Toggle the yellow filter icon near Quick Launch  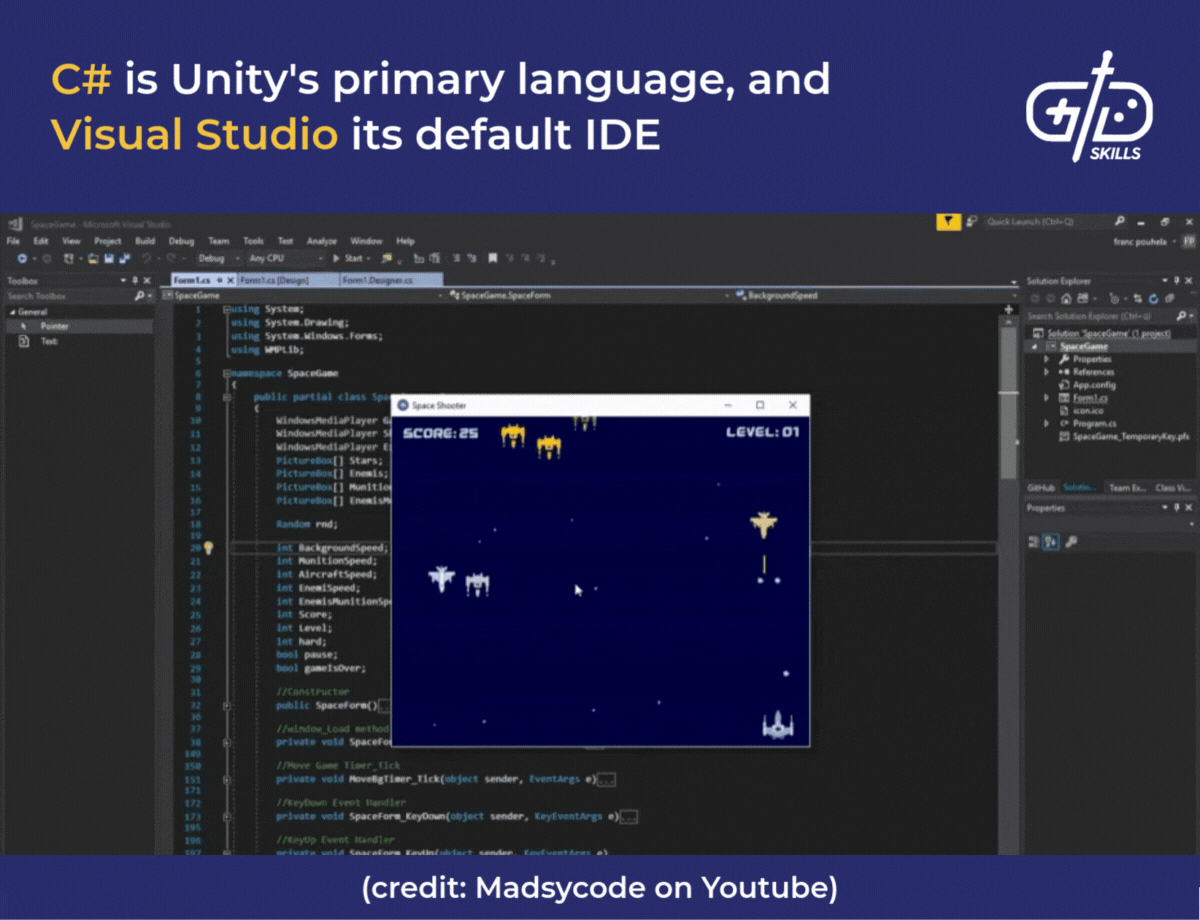(948, 221)
